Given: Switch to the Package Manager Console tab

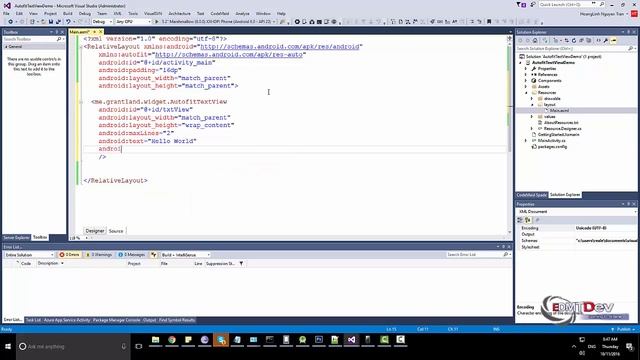Looking at the screenshot, I should (116, 320).
